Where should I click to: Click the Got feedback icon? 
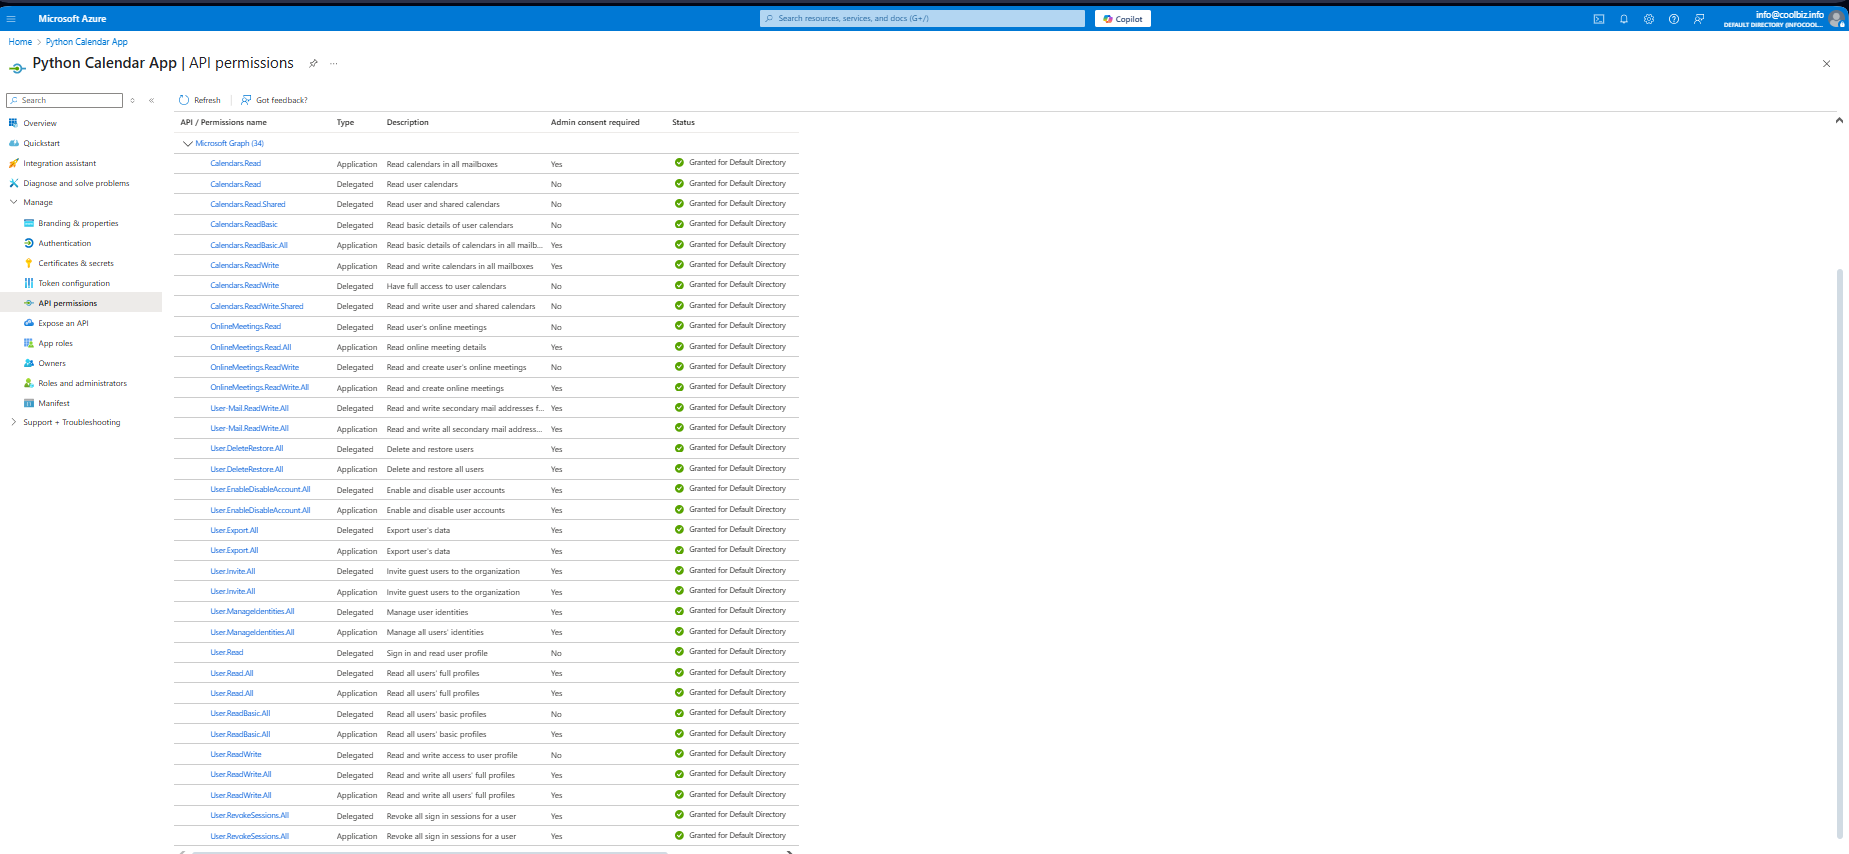246,100
